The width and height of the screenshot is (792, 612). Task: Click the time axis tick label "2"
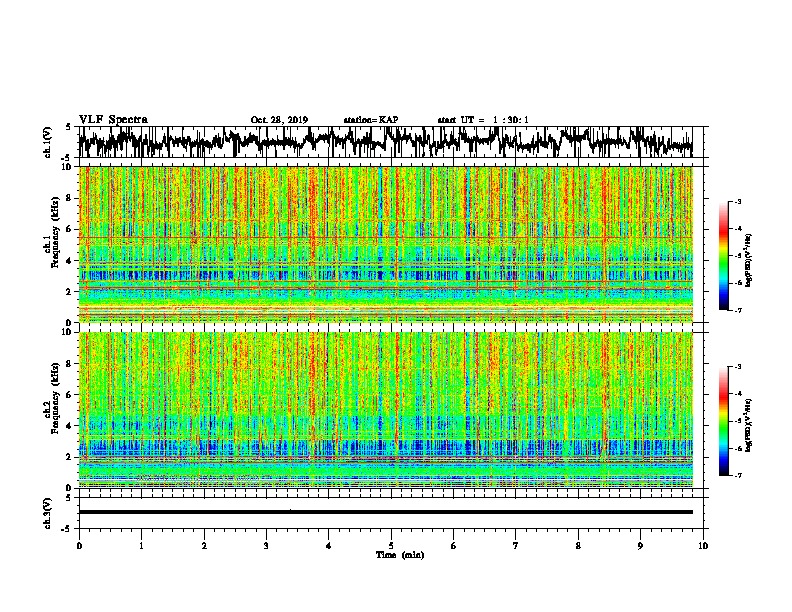point(204,546)
